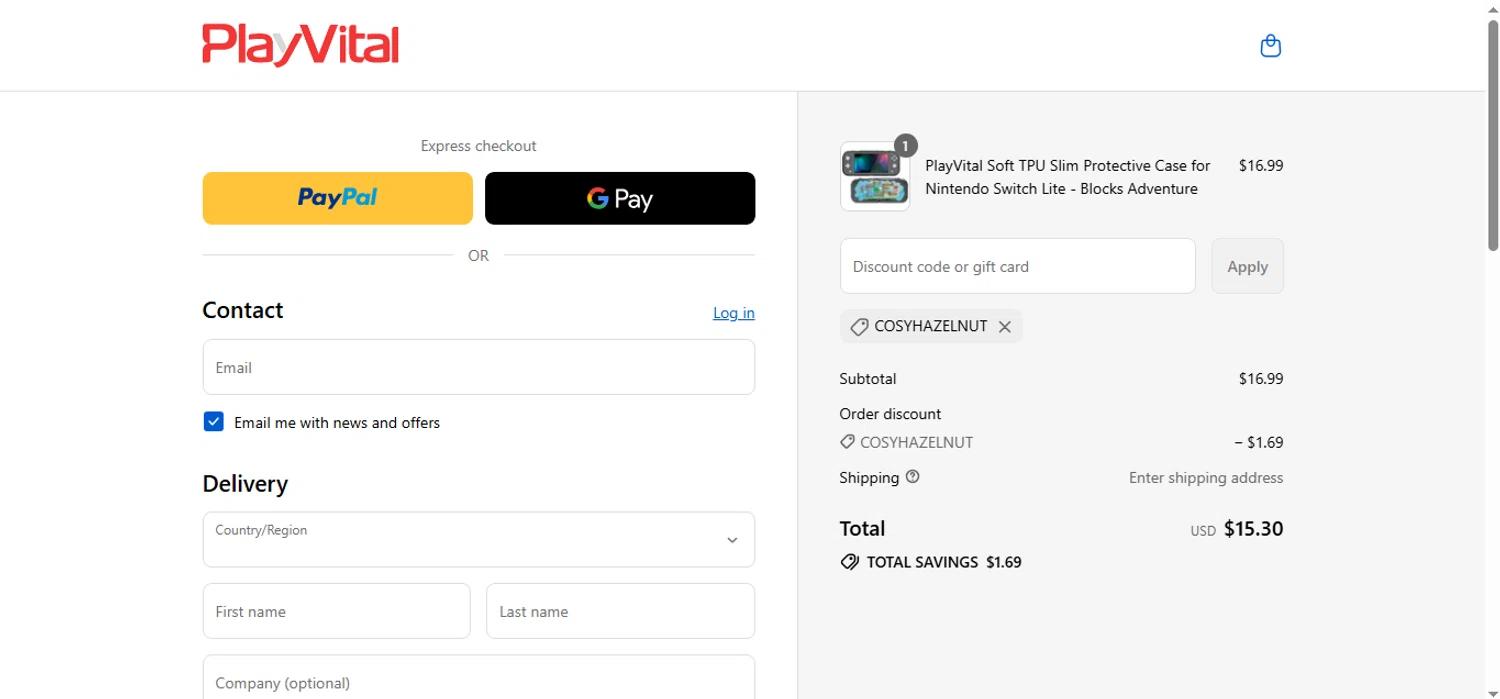Click the order discount amount − $1.69

(x=1259, y=442)
